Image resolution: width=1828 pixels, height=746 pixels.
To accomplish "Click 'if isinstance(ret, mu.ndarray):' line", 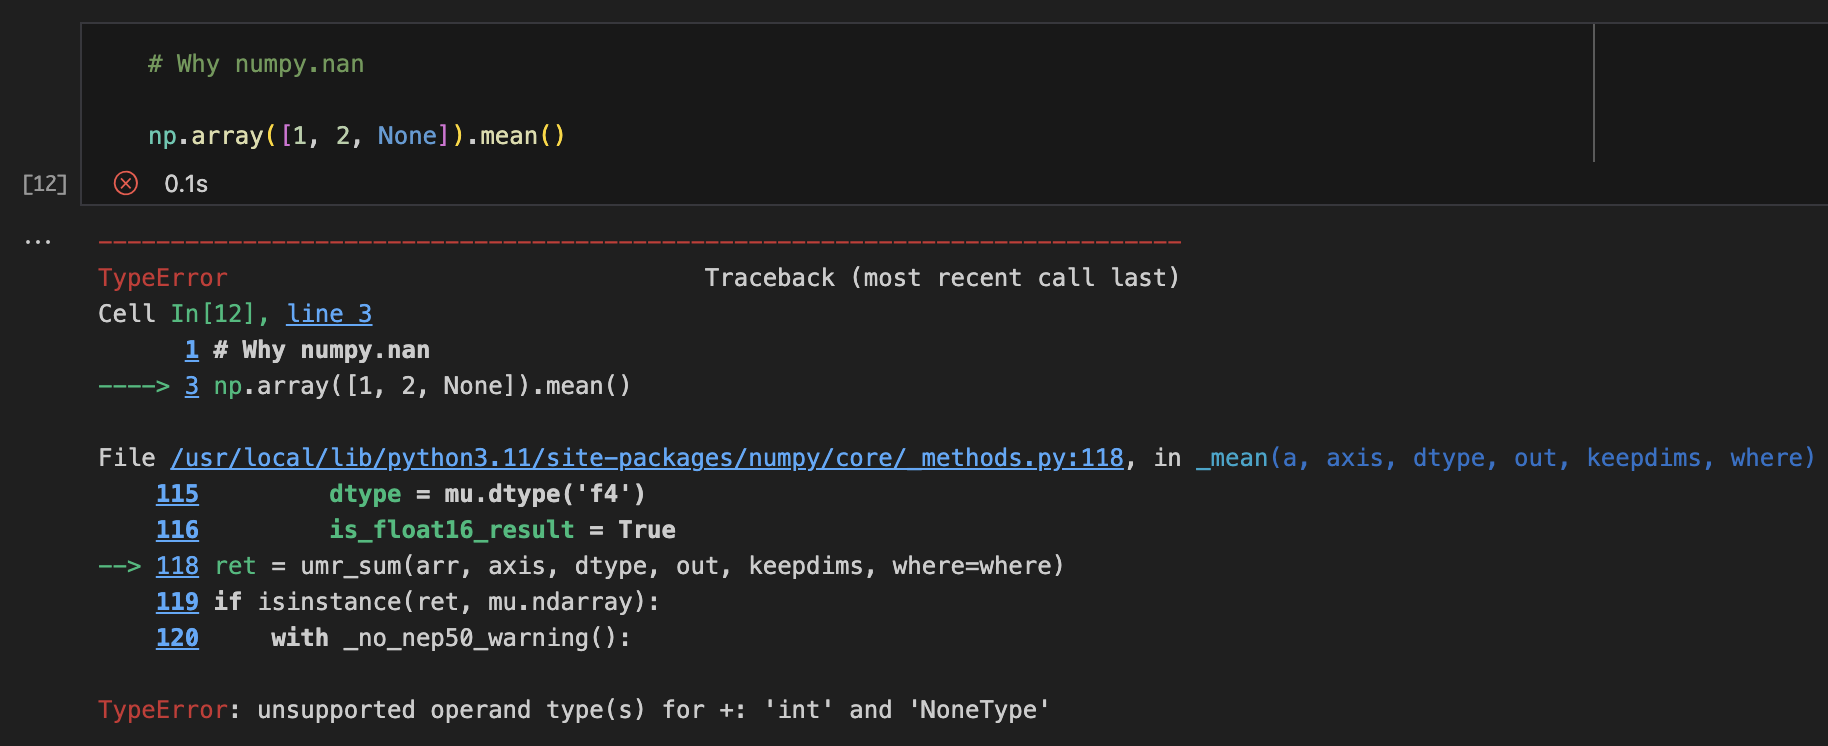I will coord(437,602).
